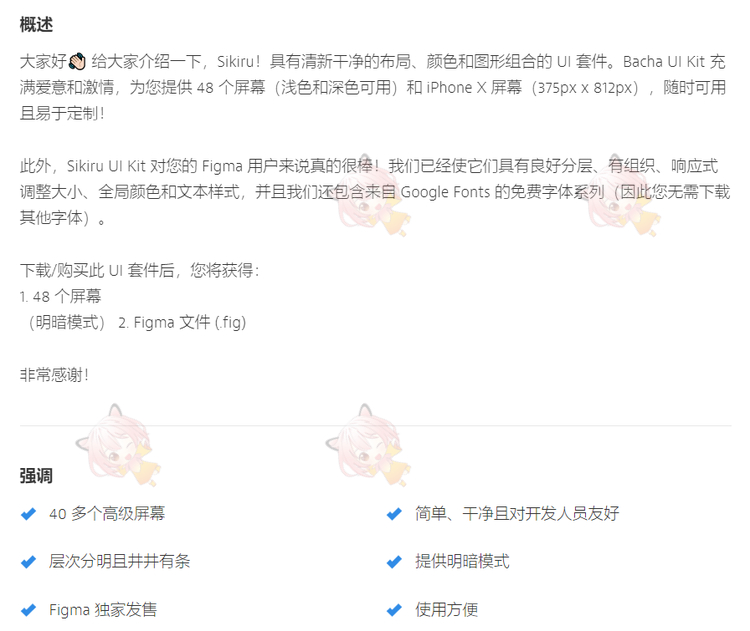
Task: Click the 概述 section heading
Action: click(x=36, y=24)
